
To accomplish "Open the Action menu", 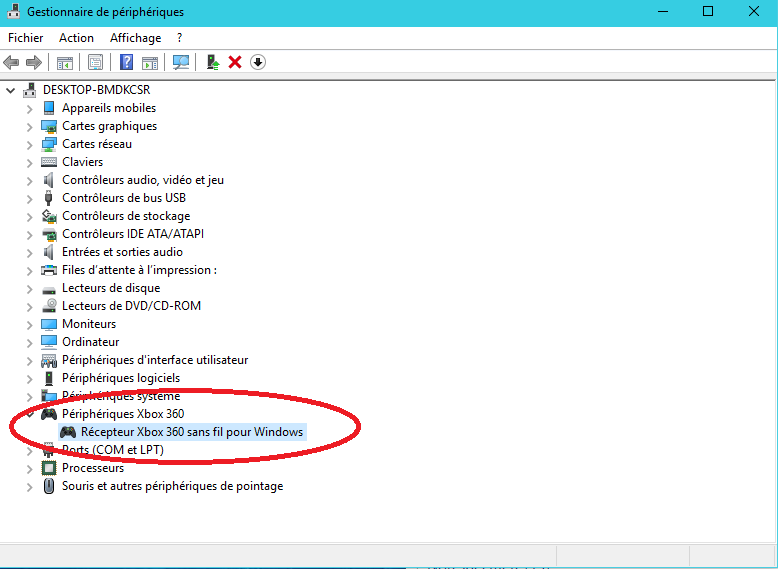I will coord(76,38).
